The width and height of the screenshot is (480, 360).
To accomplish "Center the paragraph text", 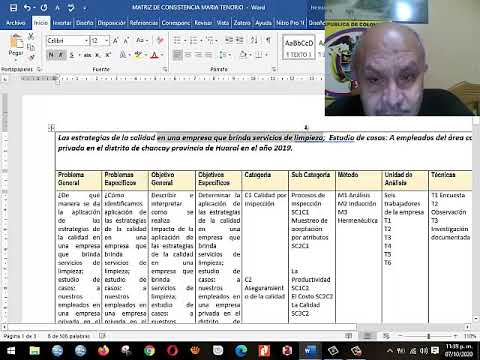I will click(x=188, y=54).
